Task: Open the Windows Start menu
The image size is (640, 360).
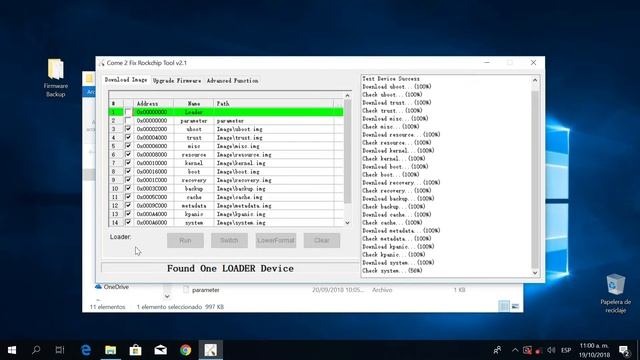Action: 12,350
